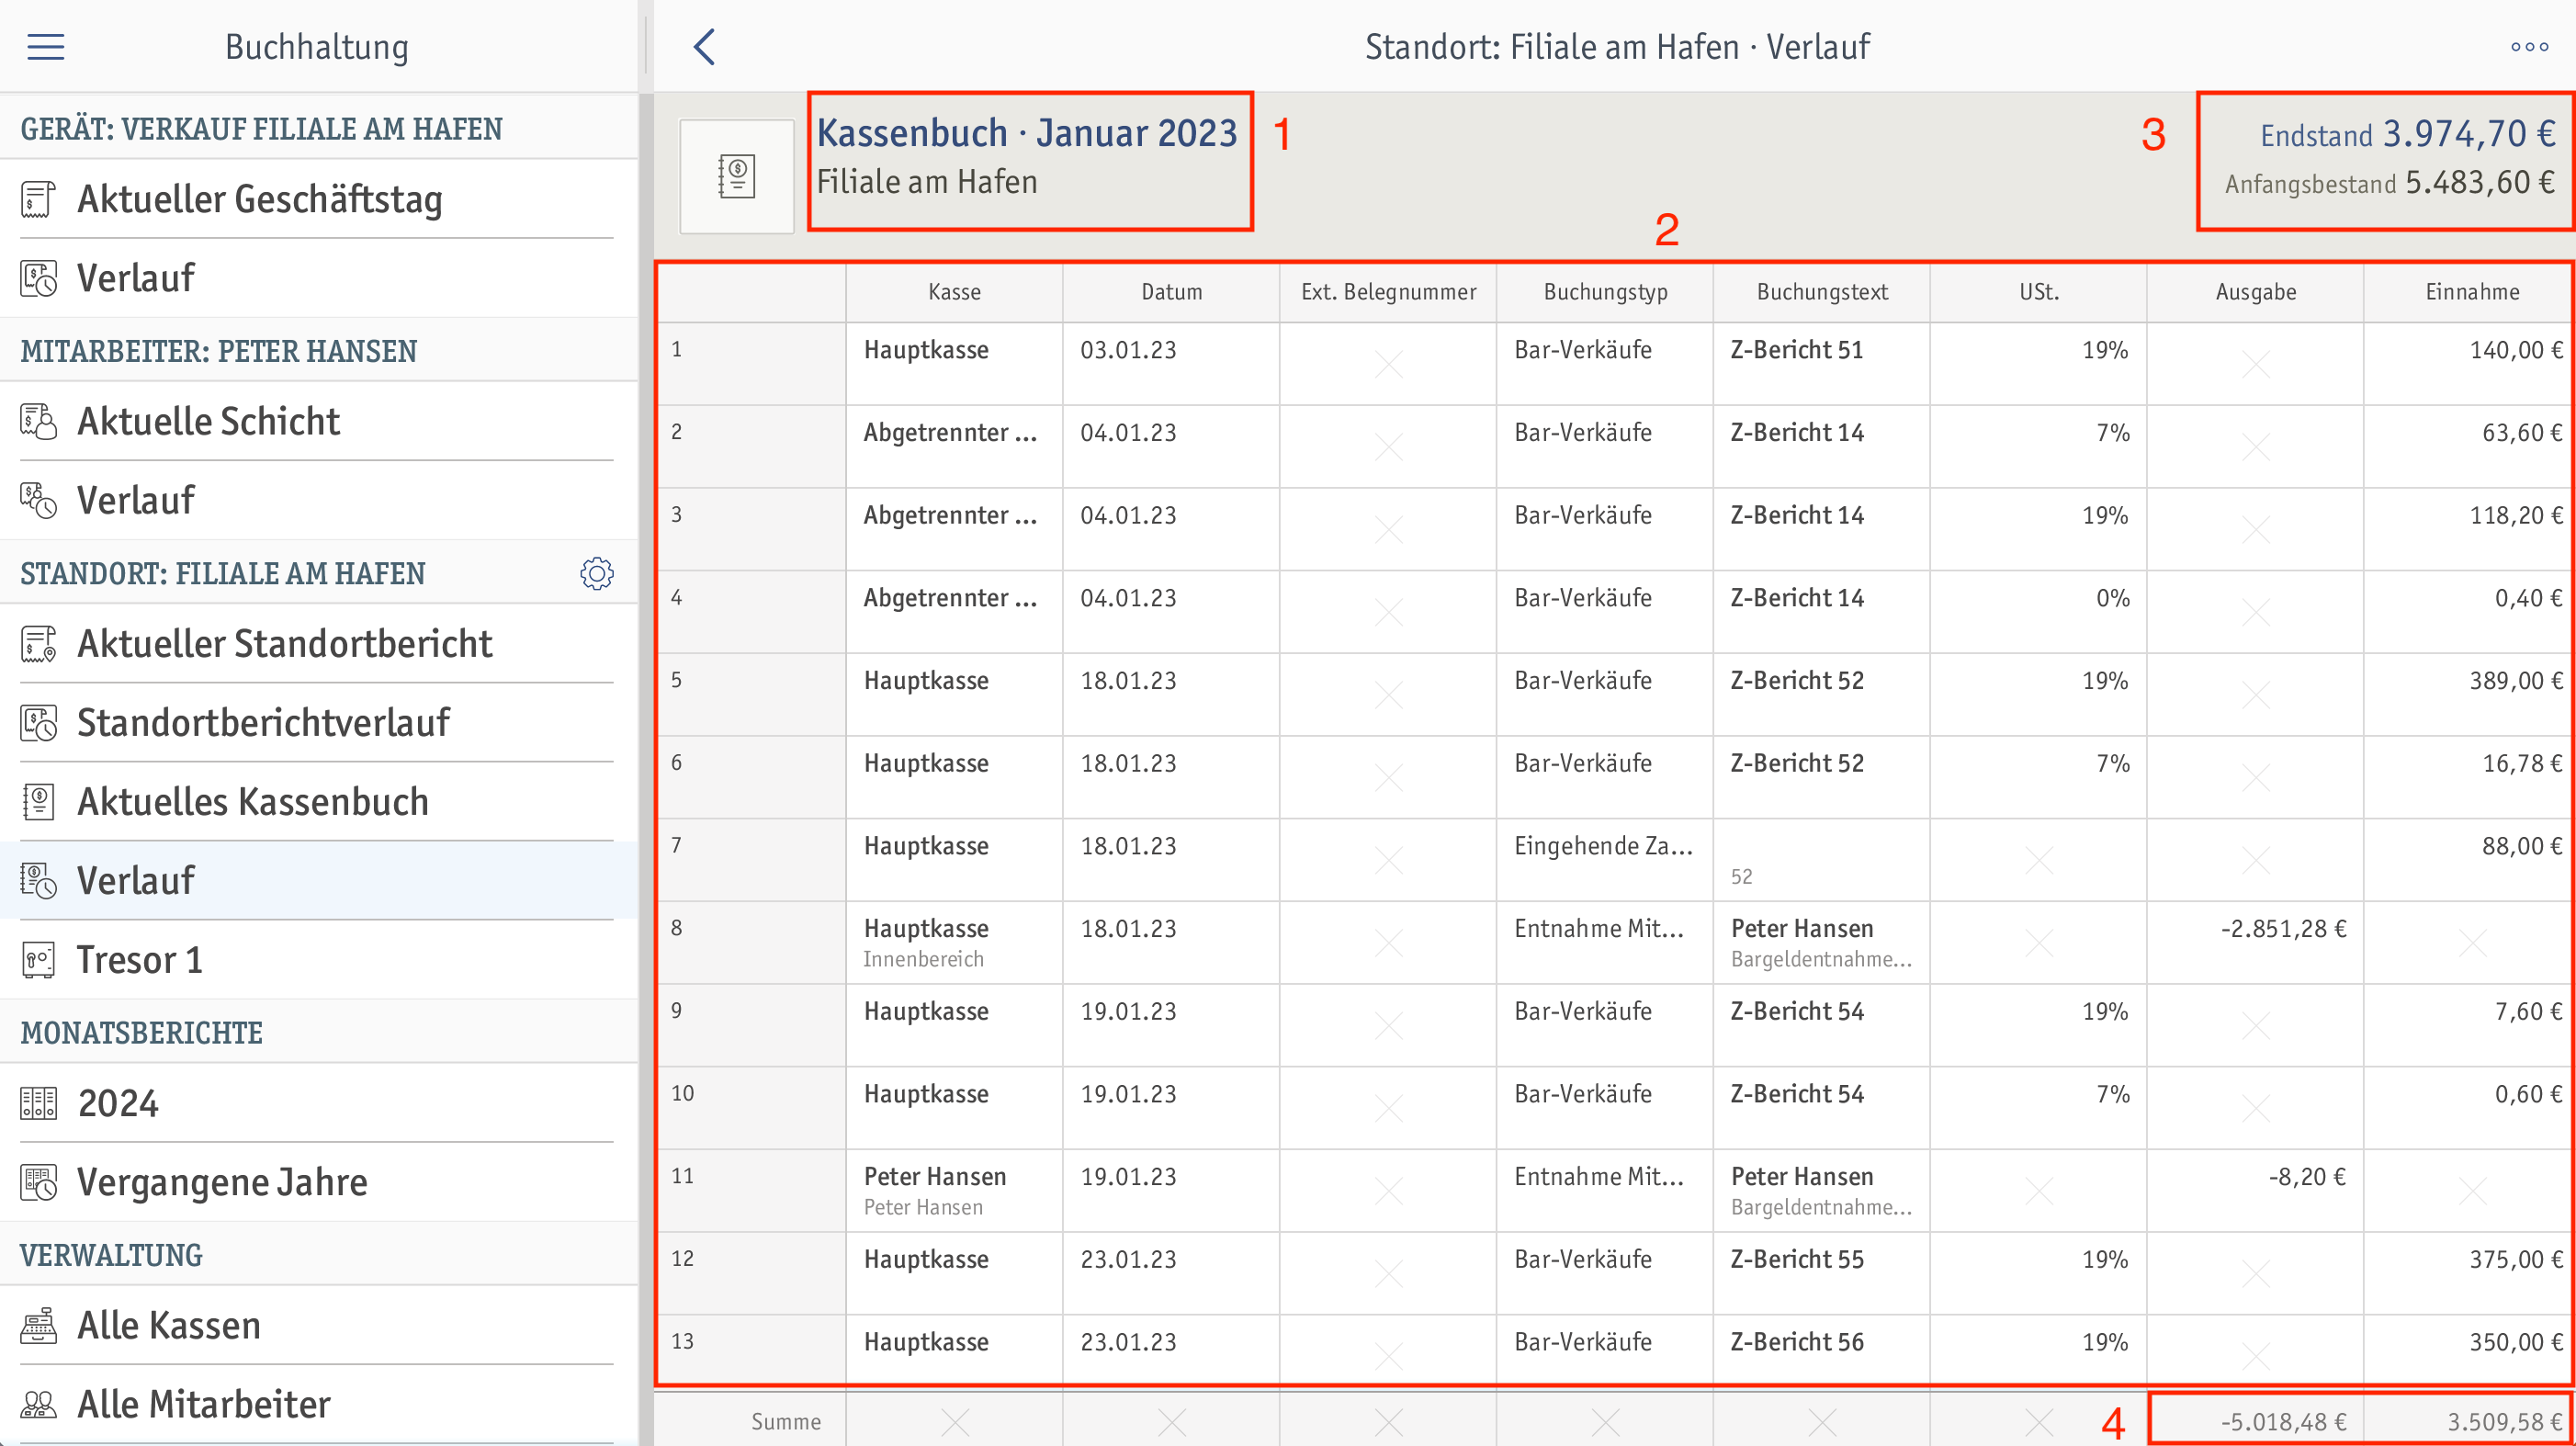Click Z-Bericht 56 in row 13

pyautogui.click(x=1797, y=1343)
